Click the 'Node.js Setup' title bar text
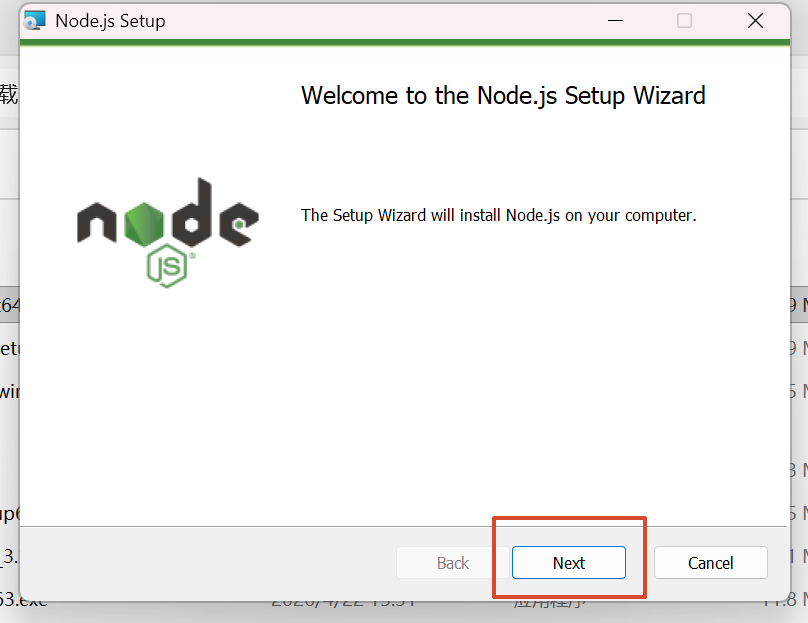Image resolution: width=808 pixels, height=623 pixels. pos(110,21)
